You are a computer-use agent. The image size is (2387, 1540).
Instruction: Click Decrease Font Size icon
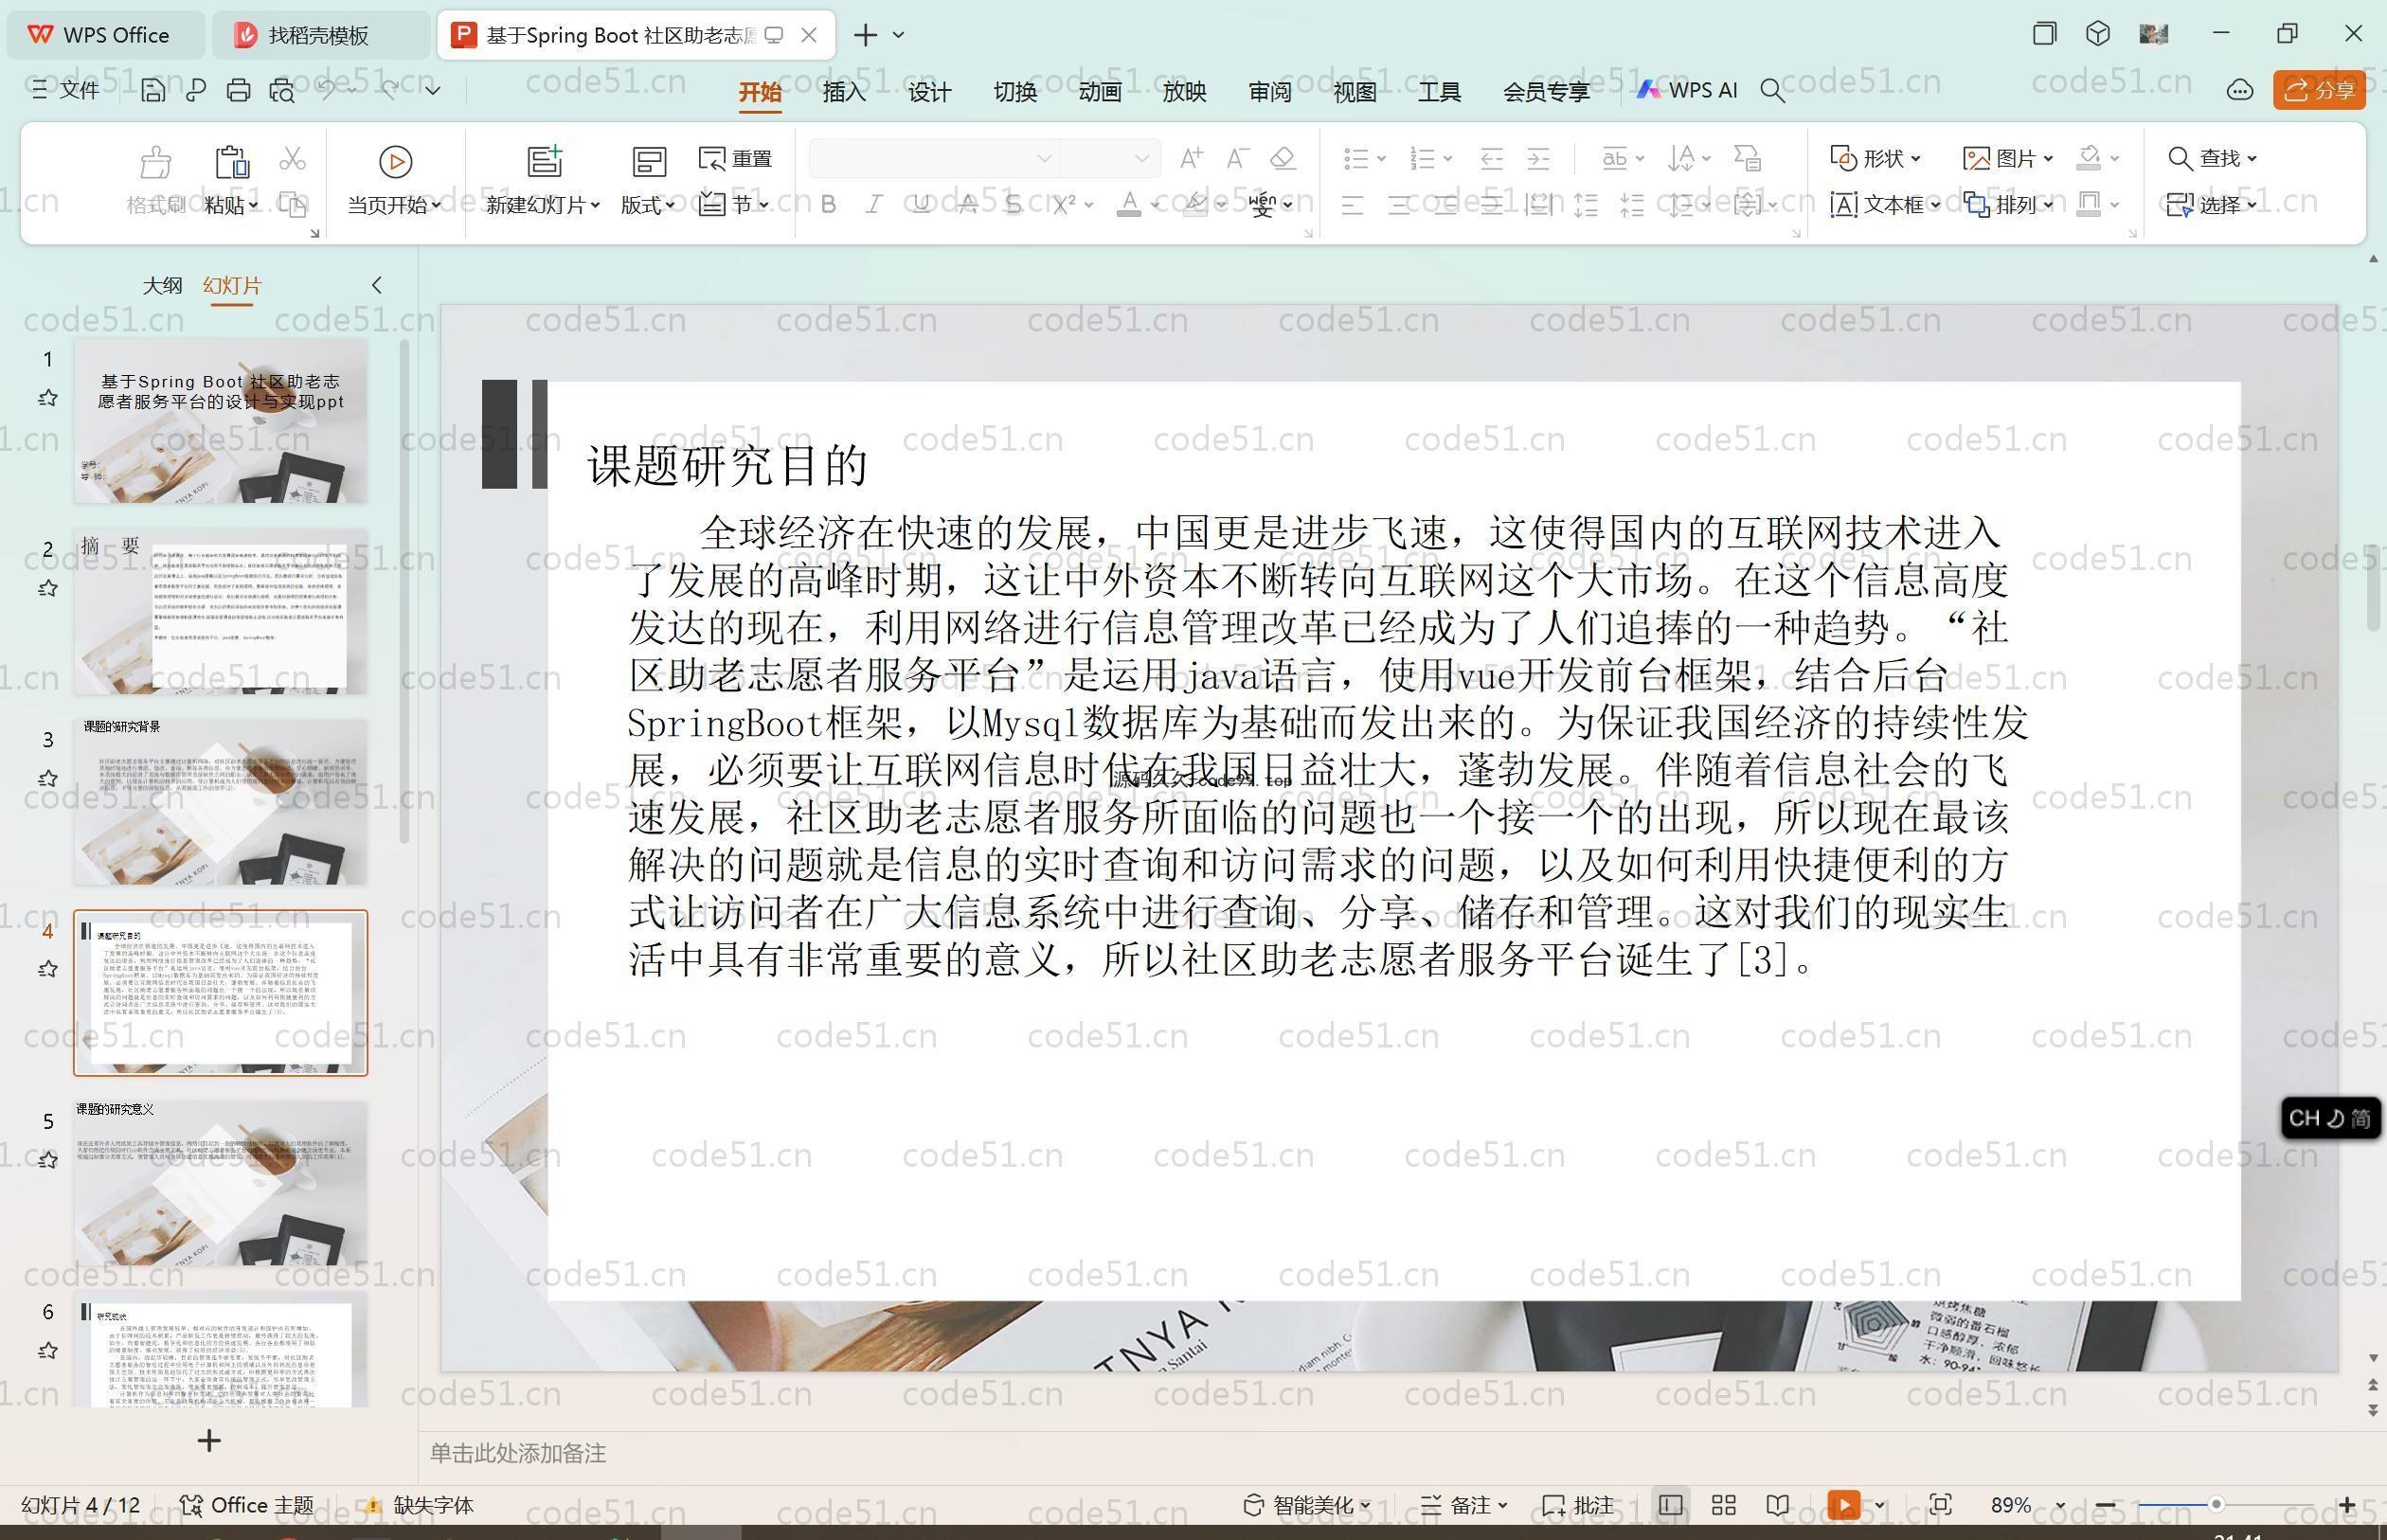[1237, 158]
